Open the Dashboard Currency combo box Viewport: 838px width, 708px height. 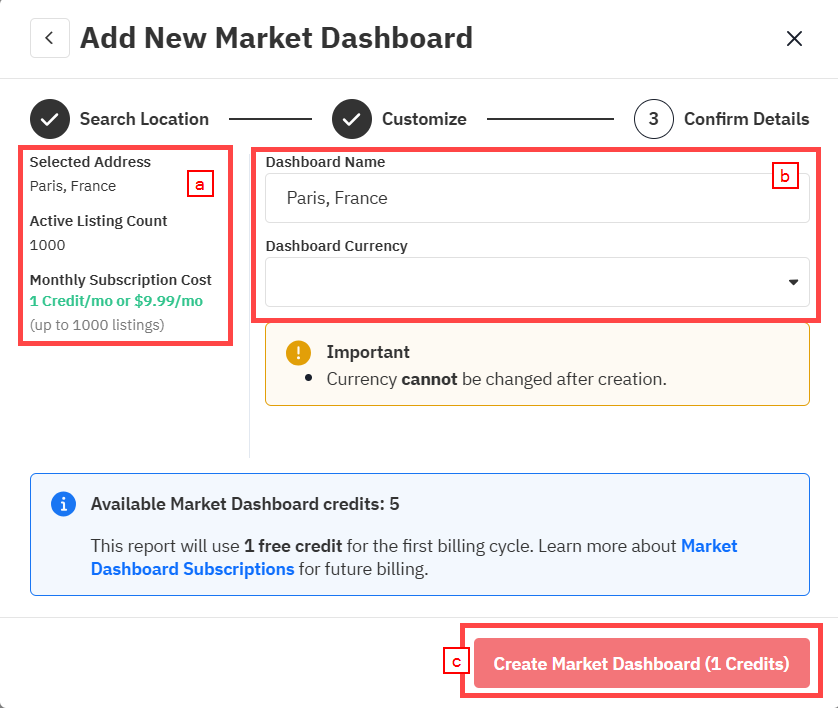coord(537,282)
